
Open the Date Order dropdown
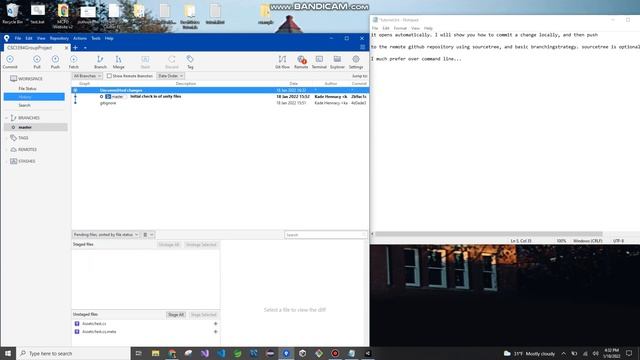pos(171,76)
